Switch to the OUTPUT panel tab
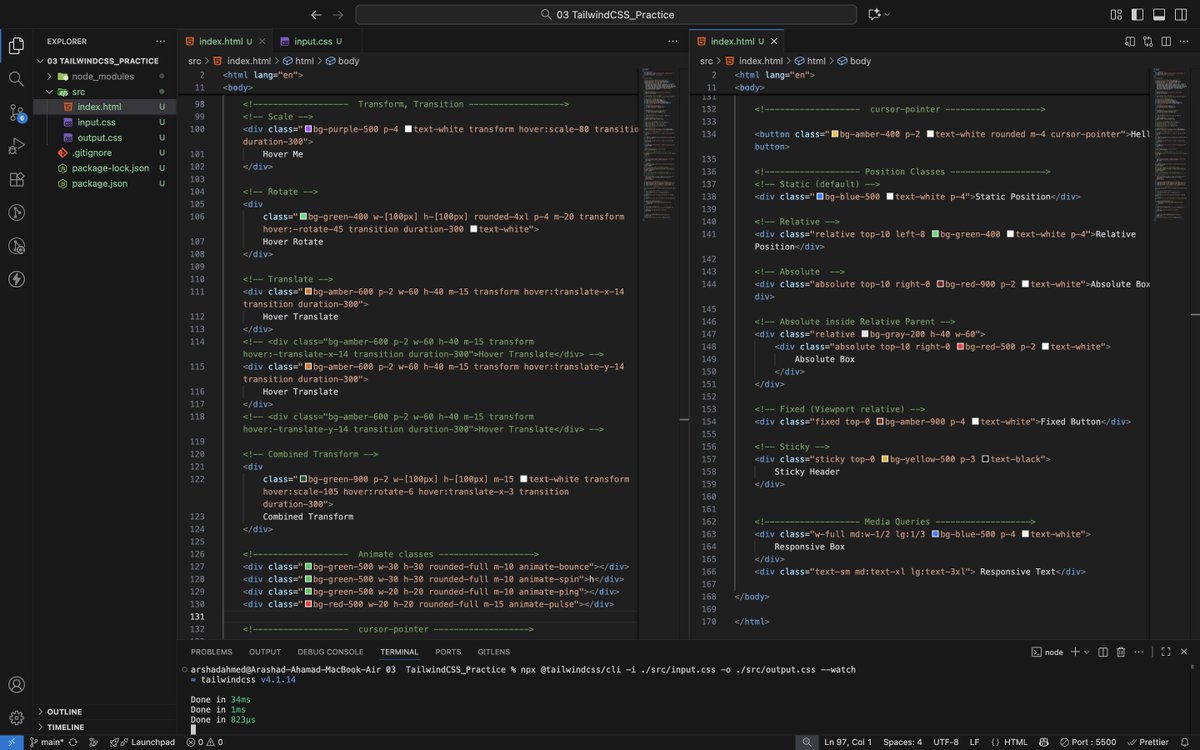 [265, 651]
